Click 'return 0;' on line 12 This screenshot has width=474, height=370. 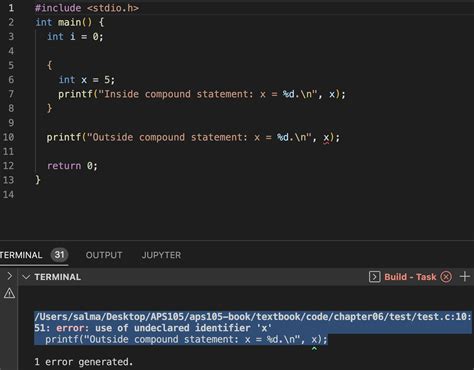(x=72, y=166)
